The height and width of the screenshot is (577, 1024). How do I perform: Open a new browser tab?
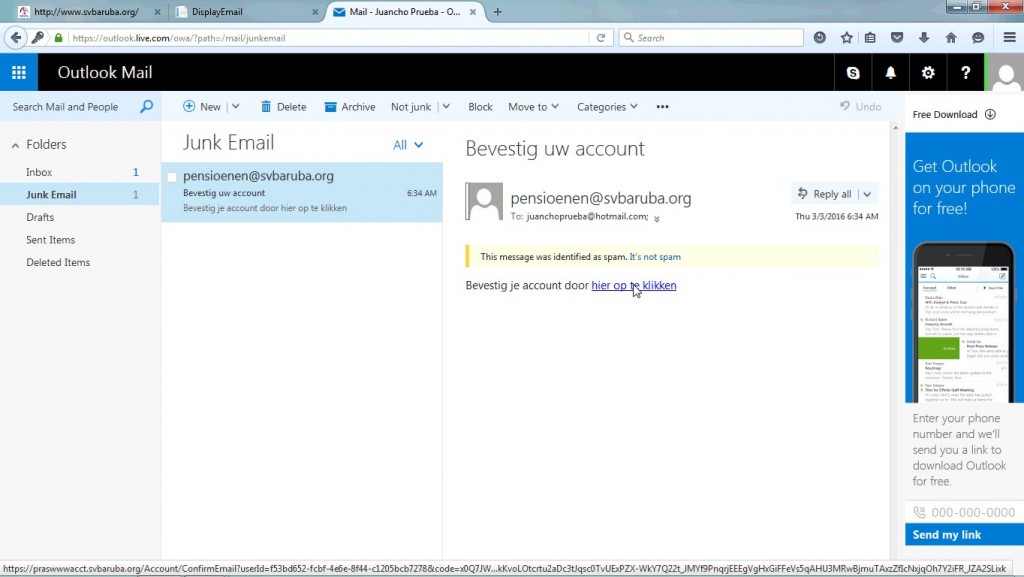(498, 12)
